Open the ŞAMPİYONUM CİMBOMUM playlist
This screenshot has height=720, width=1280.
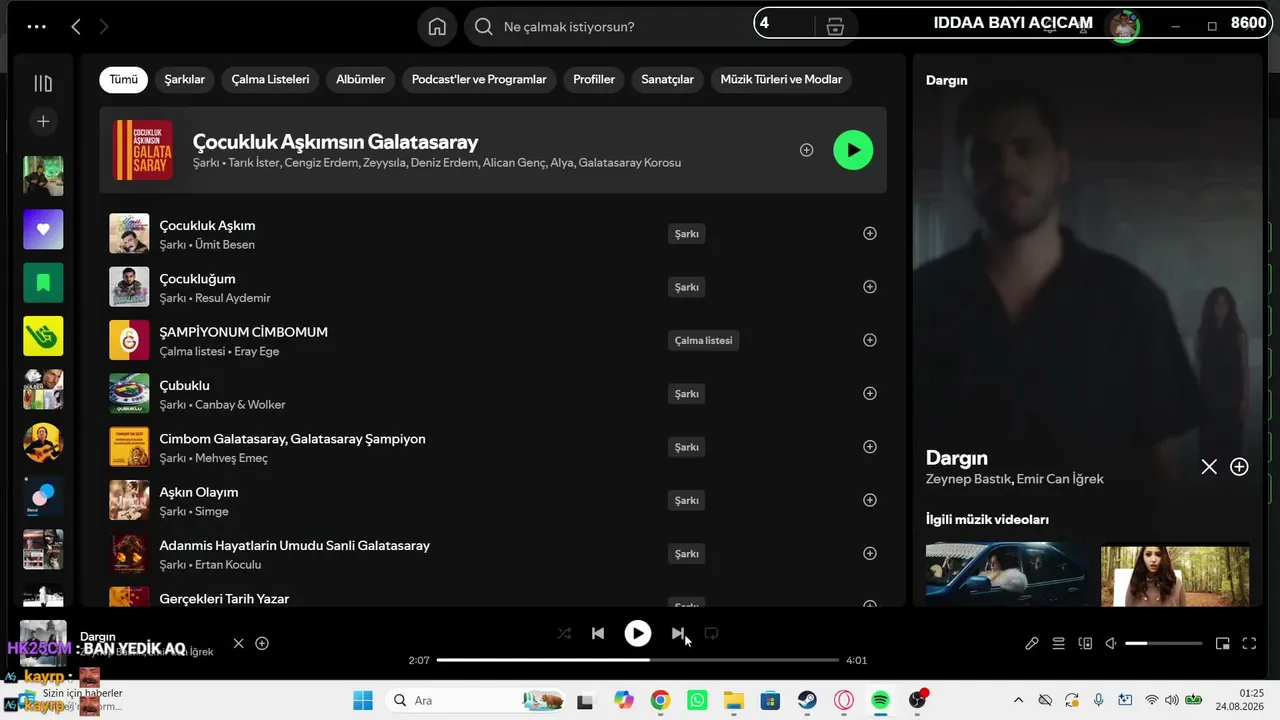(x=243, y=332)
